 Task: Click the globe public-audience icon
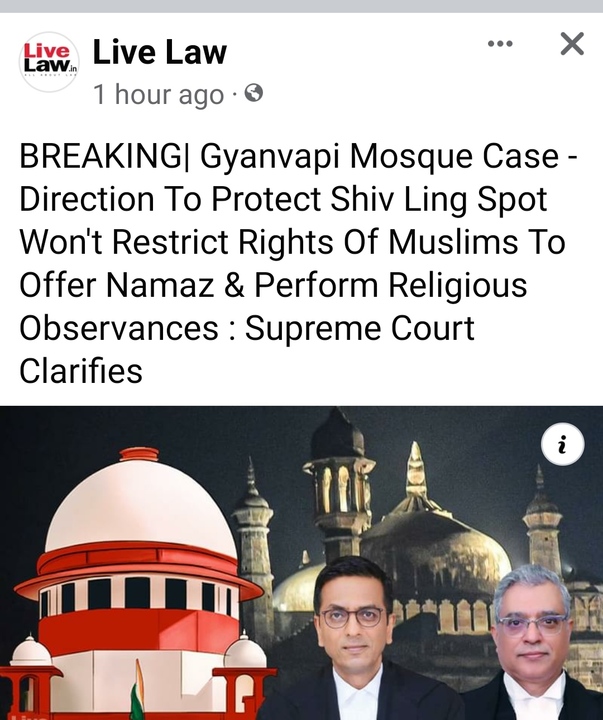click(254, 94)
